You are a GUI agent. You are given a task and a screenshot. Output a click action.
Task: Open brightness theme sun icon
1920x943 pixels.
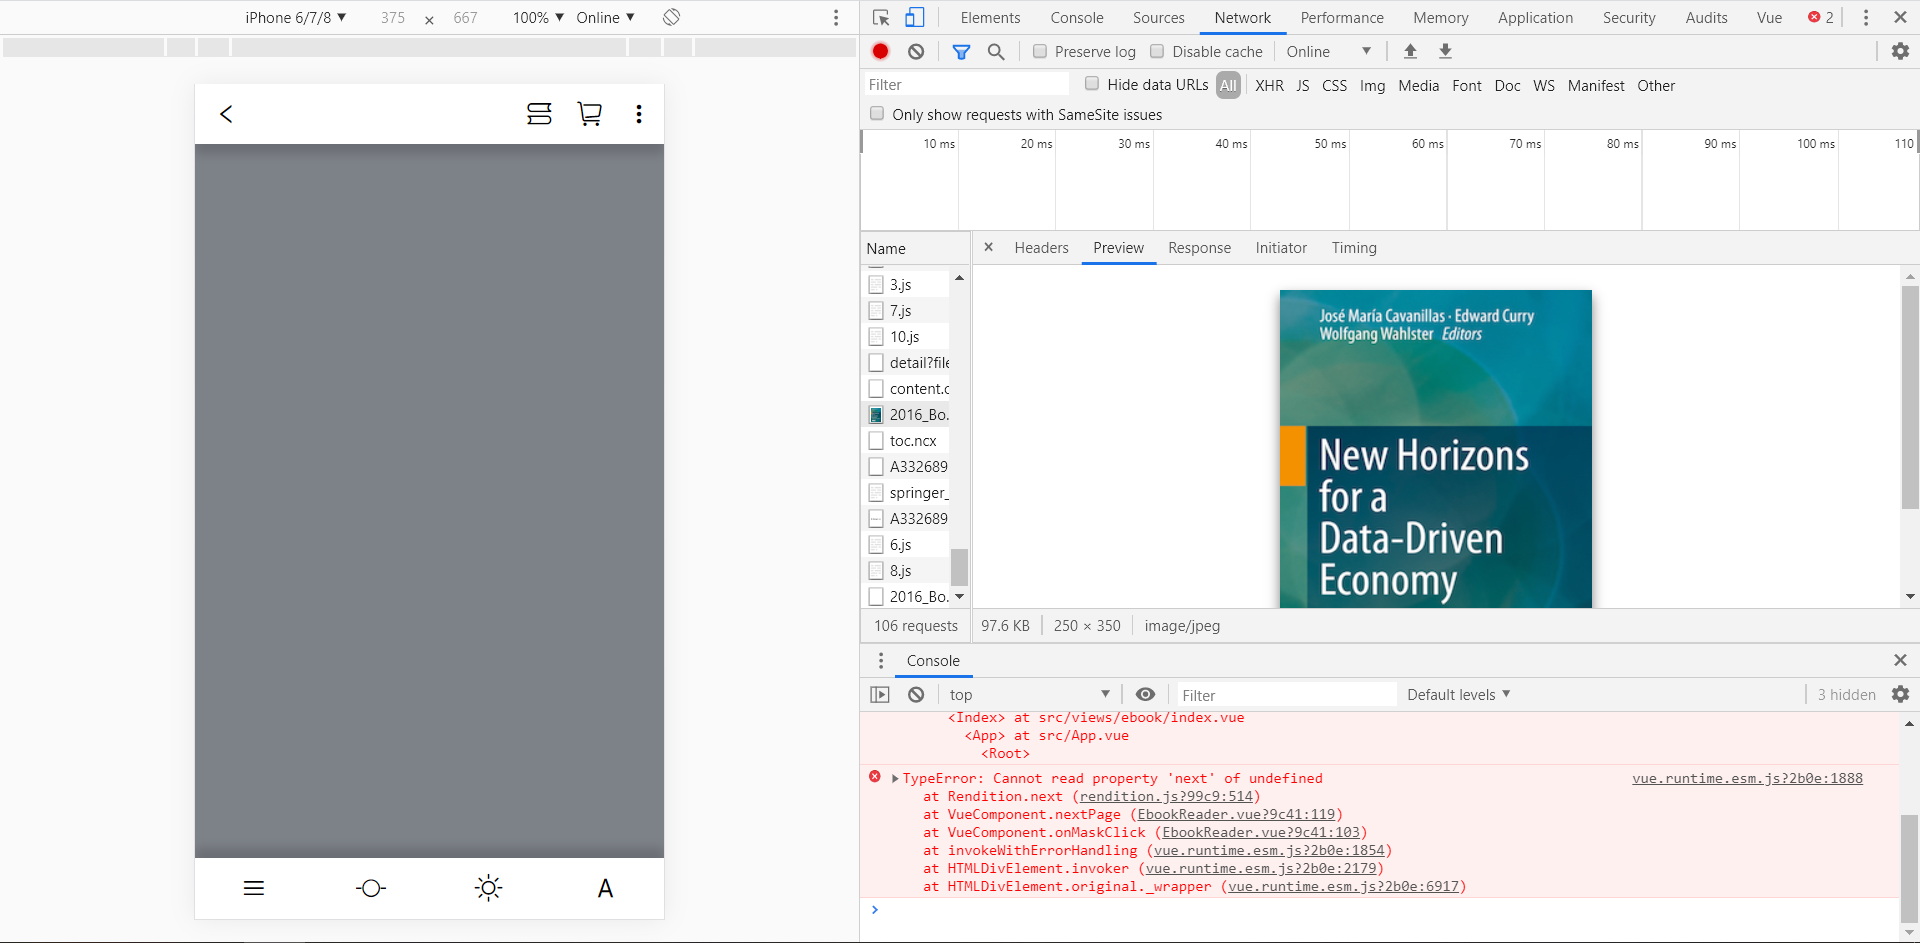pos(488,888)
